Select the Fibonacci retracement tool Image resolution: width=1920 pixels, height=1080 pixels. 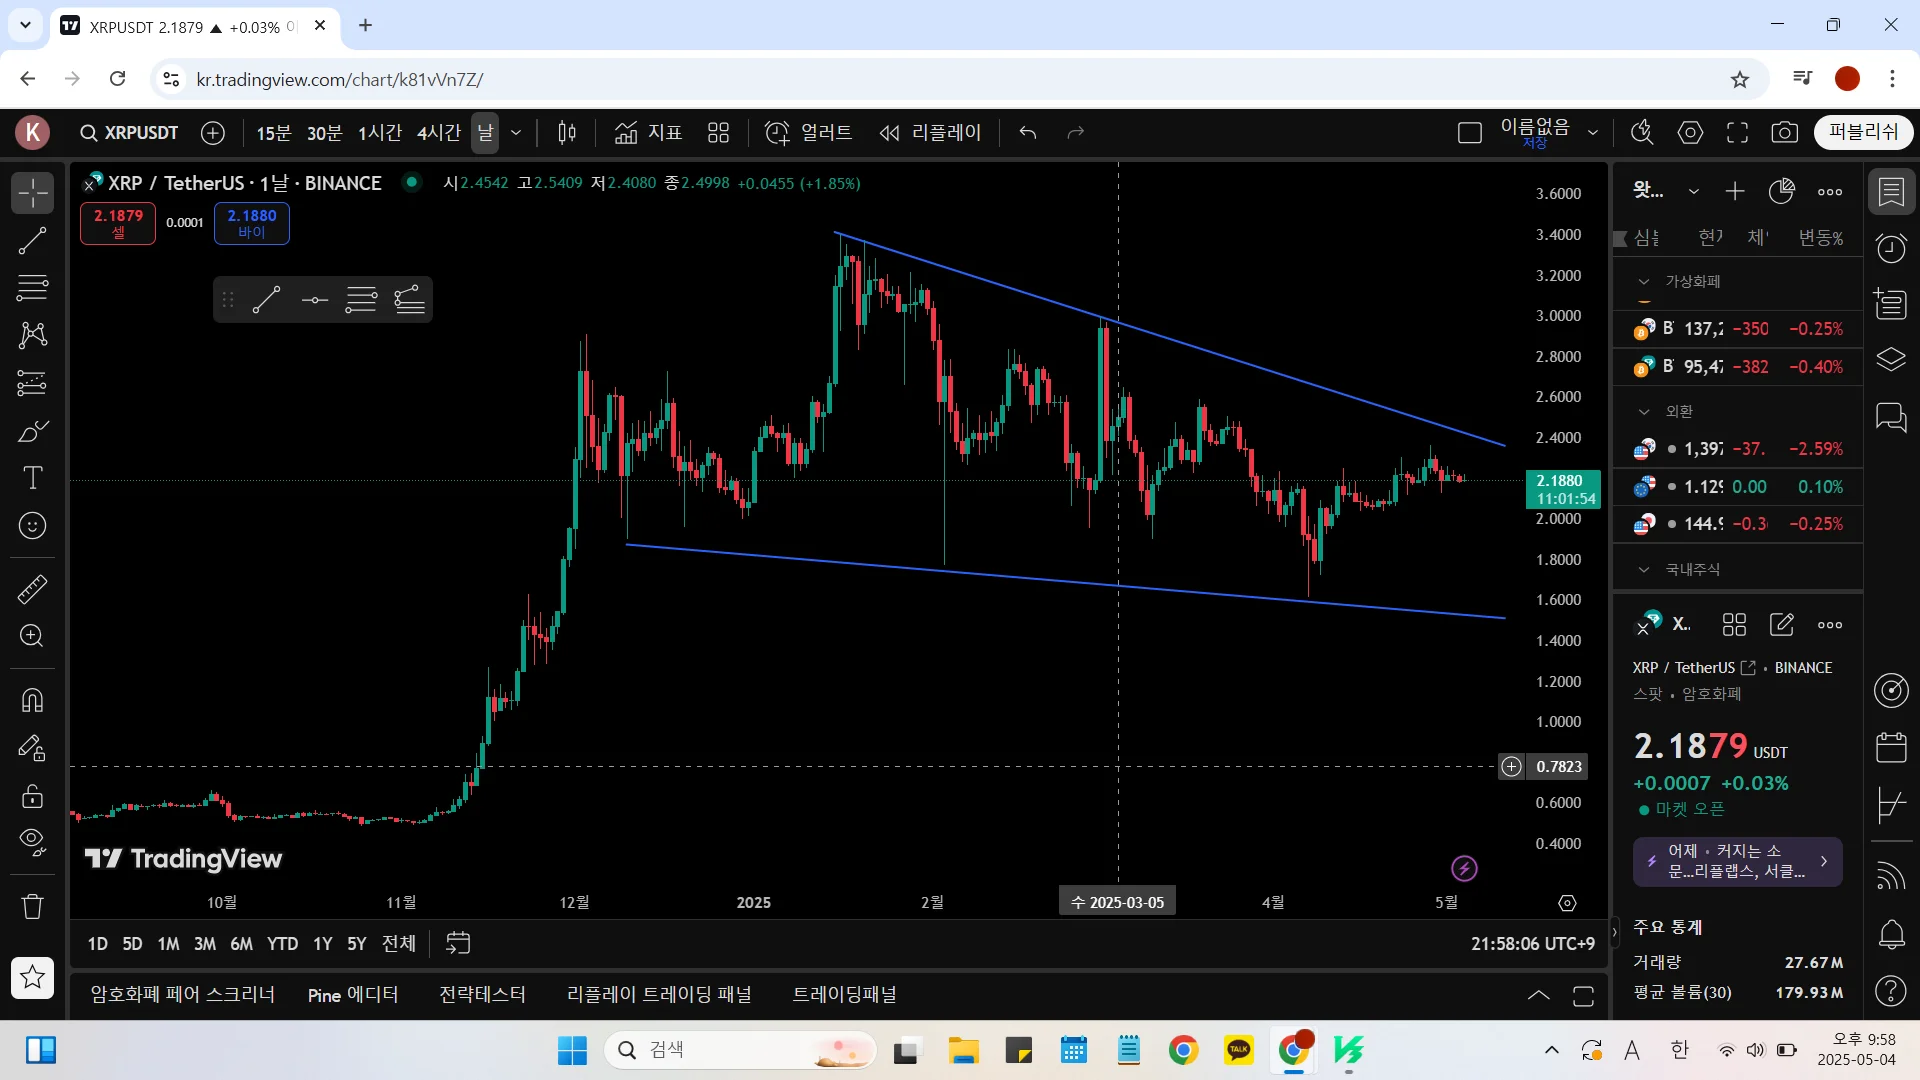(x=32, y=288)
